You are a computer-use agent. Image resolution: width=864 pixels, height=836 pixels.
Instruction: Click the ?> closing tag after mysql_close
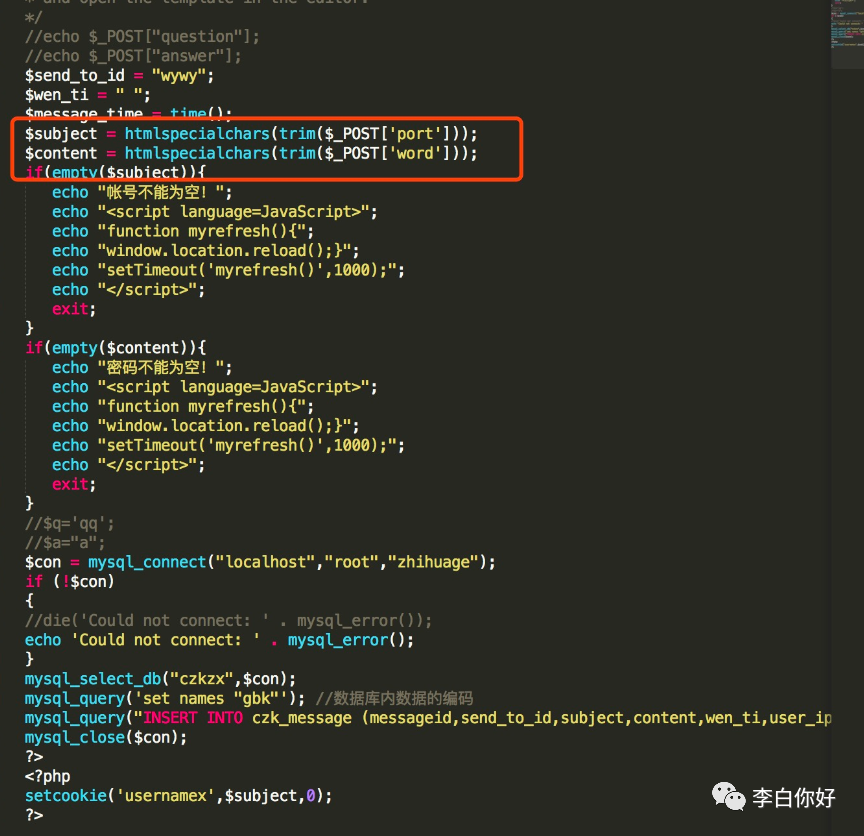(x=34, y=757)
